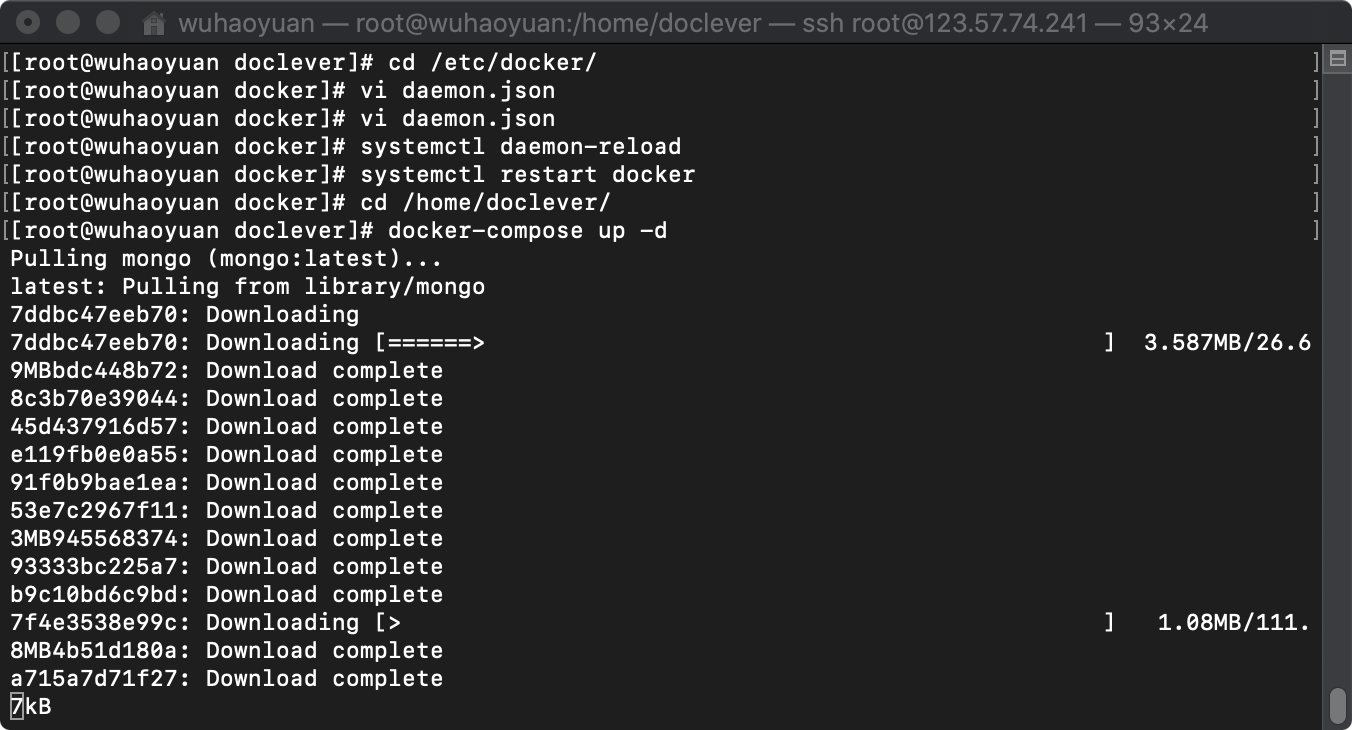Zoom the terminal window to full size

point(106,22)
